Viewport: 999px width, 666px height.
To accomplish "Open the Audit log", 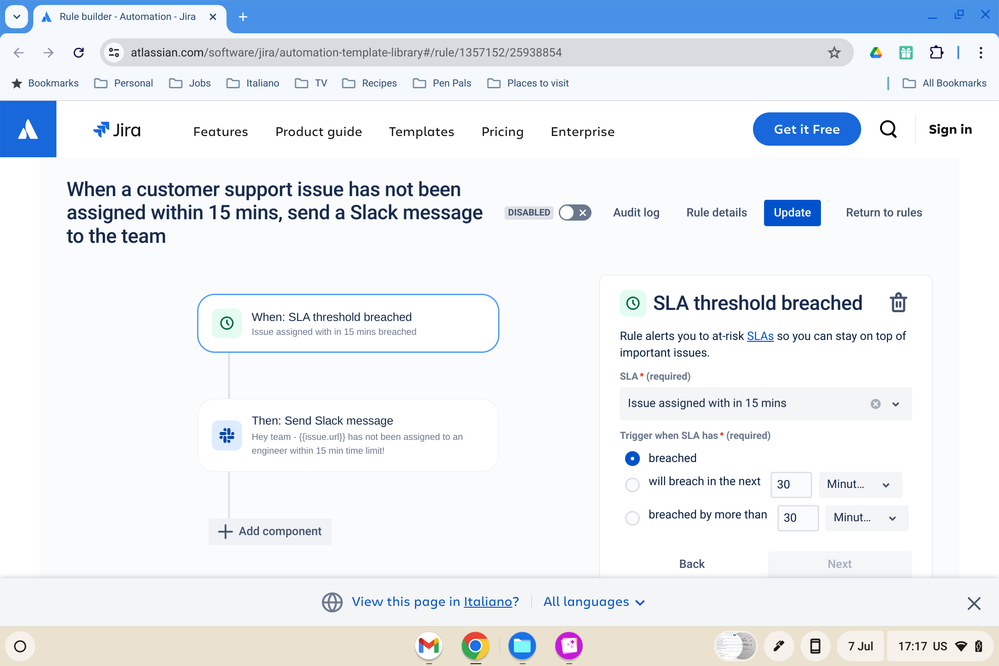I will (x=636, y=213).
